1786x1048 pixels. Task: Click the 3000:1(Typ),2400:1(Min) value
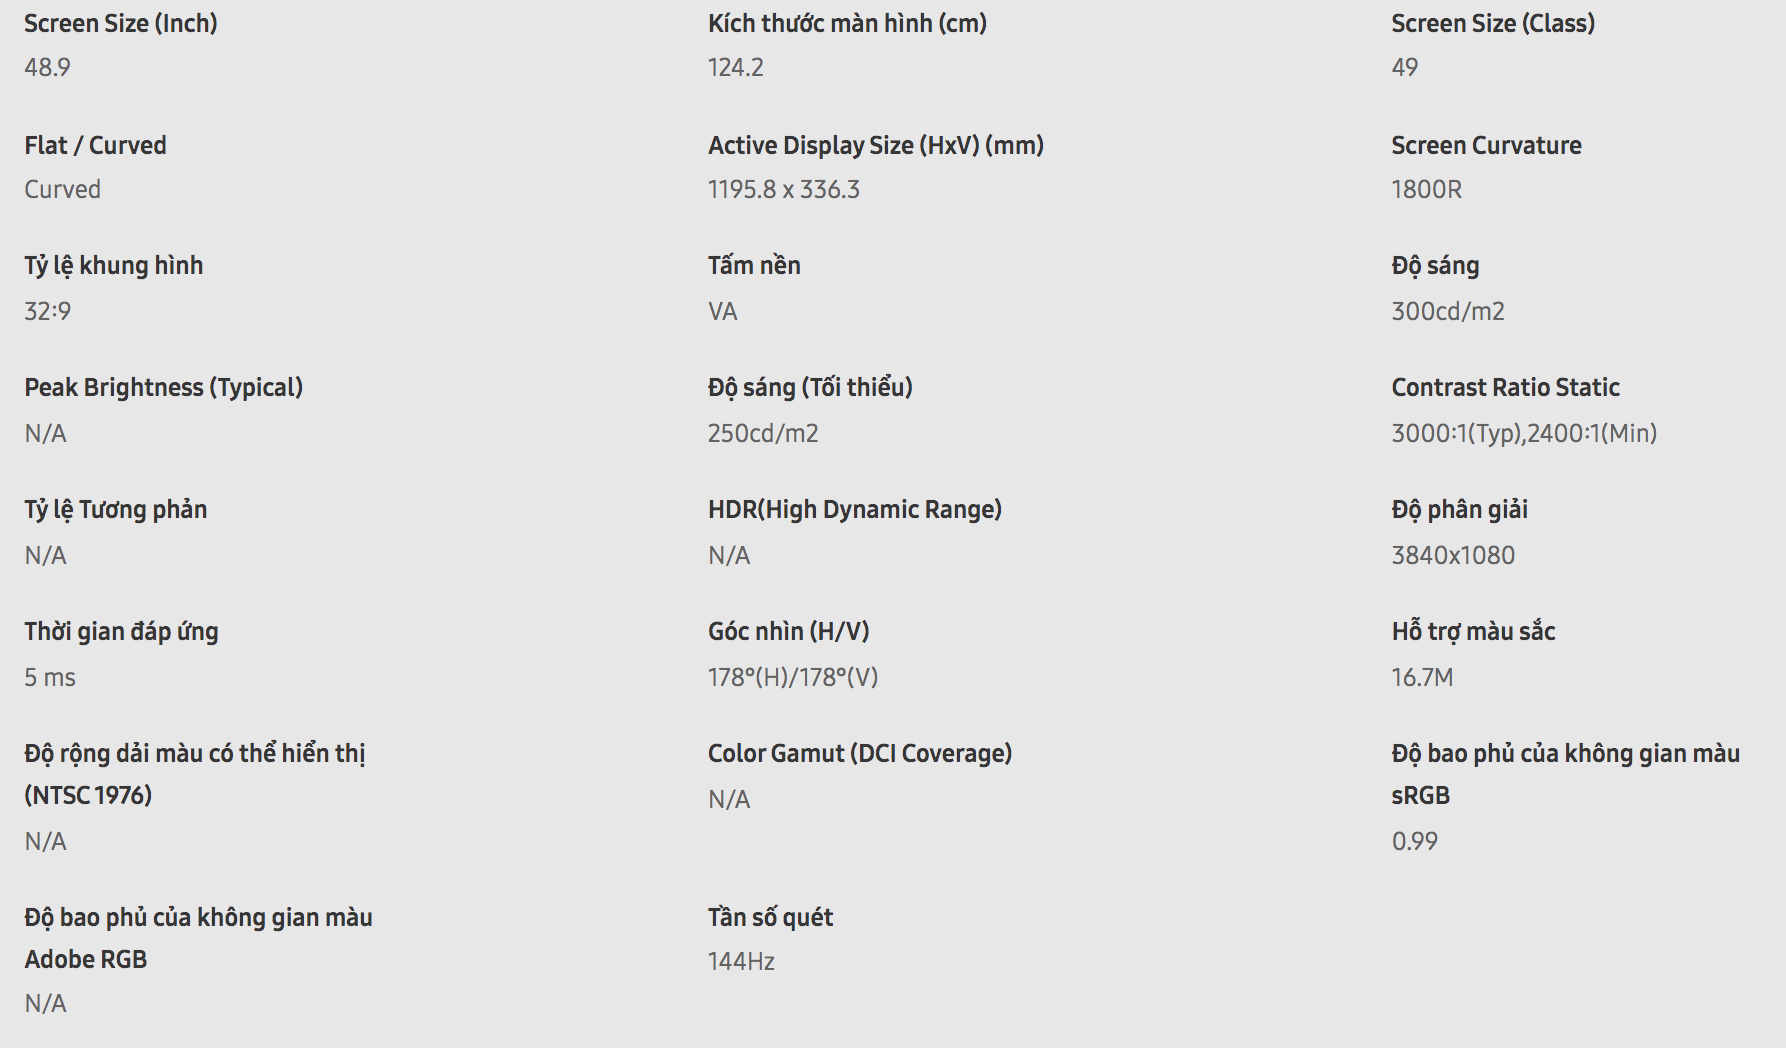click(x=1524, y=433)
